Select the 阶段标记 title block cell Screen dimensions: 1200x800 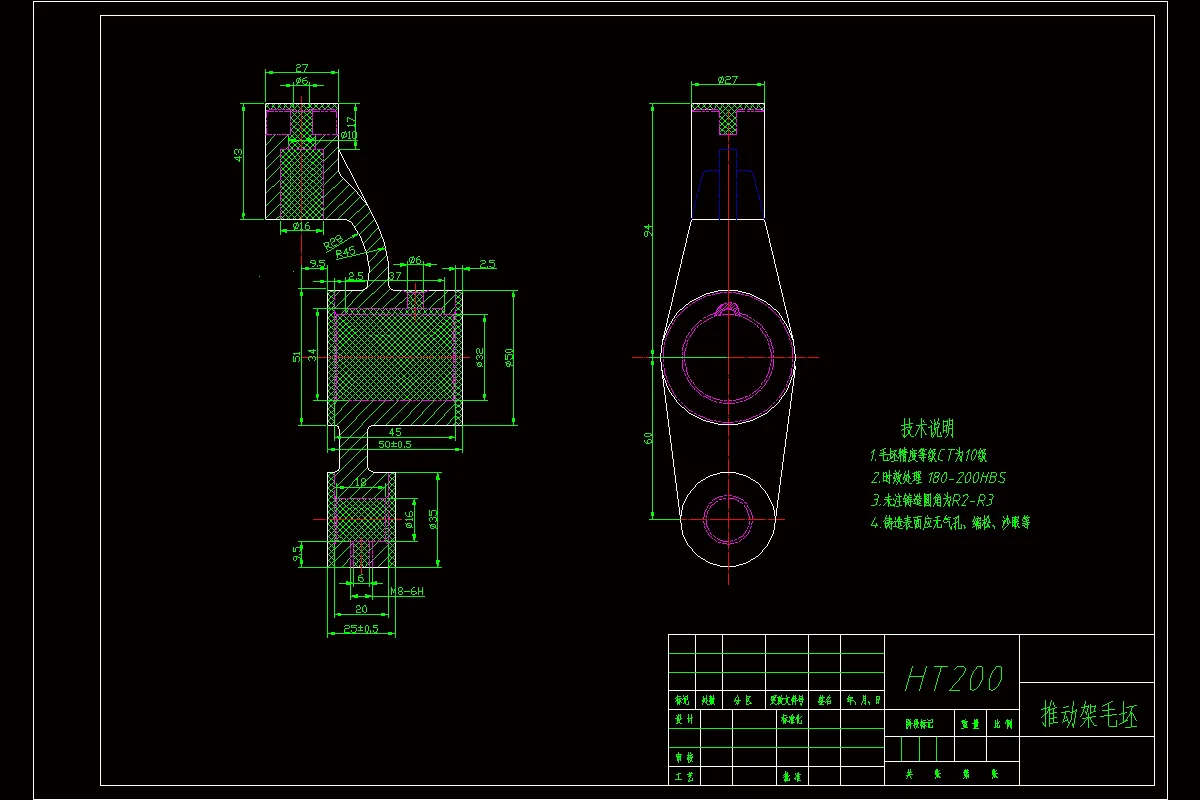click(x=920, y=724)
